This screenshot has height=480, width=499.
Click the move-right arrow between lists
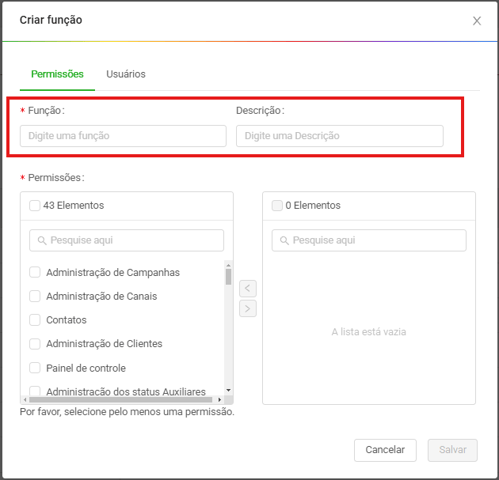[248, 309]
